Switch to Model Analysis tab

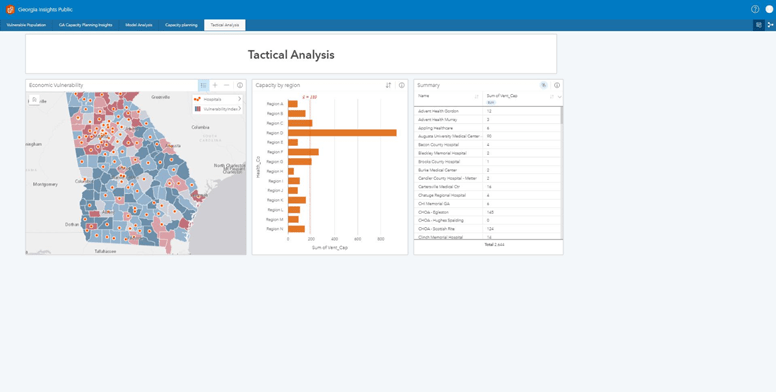coord(139,25)
